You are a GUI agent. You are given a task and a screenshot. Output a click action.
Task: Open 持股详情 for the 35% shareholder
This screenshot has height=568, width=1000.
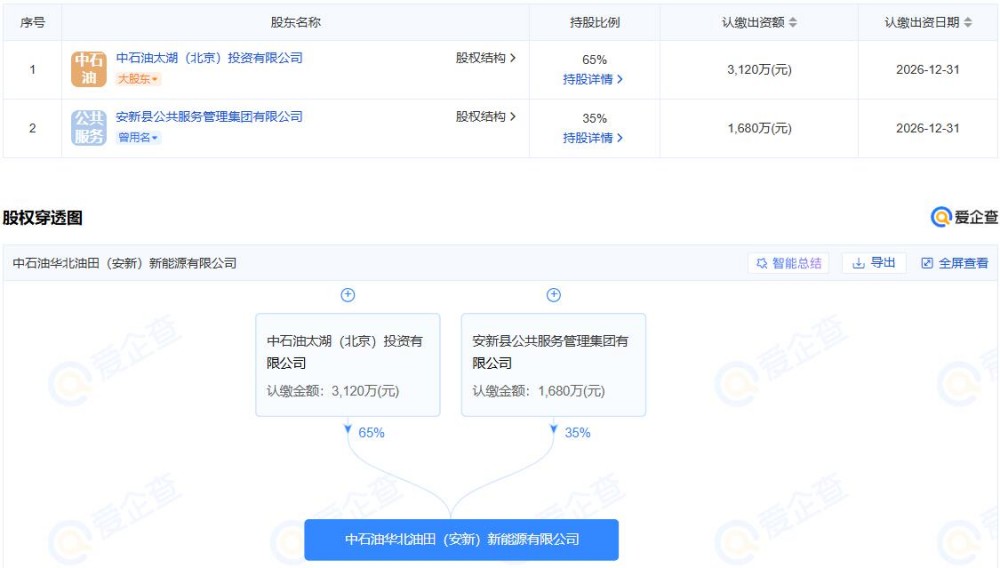[593, 137]
